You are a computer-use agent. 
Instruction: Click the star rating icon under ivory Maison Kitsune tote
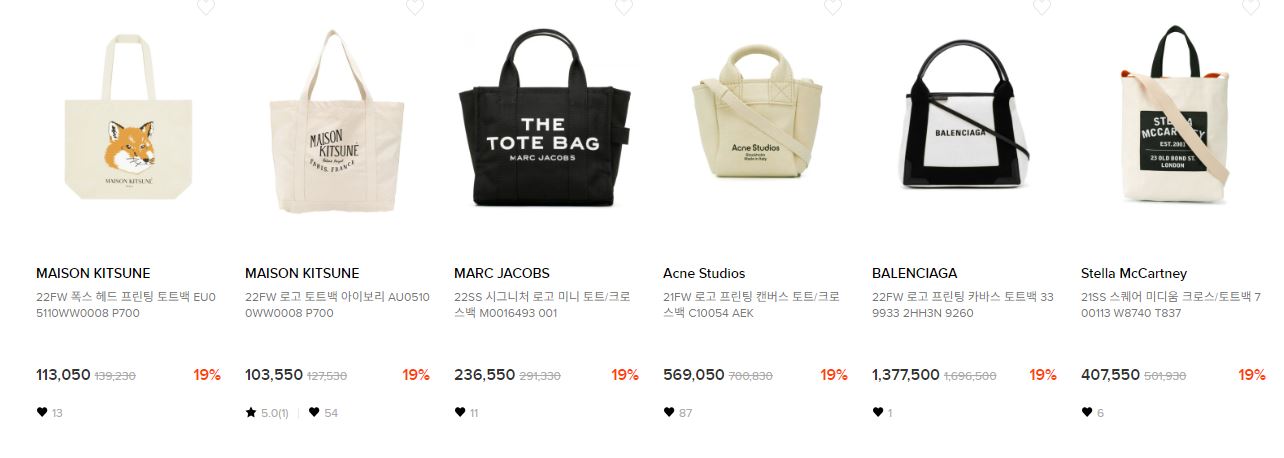tap(251, 412)
